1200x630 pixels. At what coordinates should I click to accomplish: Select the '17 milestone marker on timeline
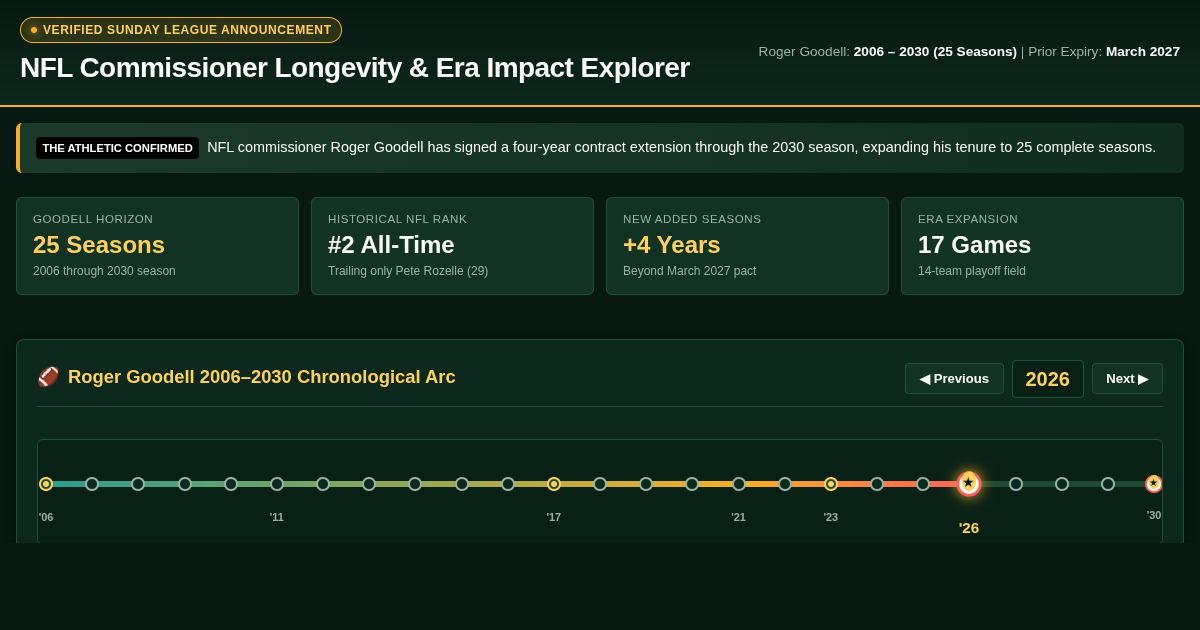pos(554,484)
